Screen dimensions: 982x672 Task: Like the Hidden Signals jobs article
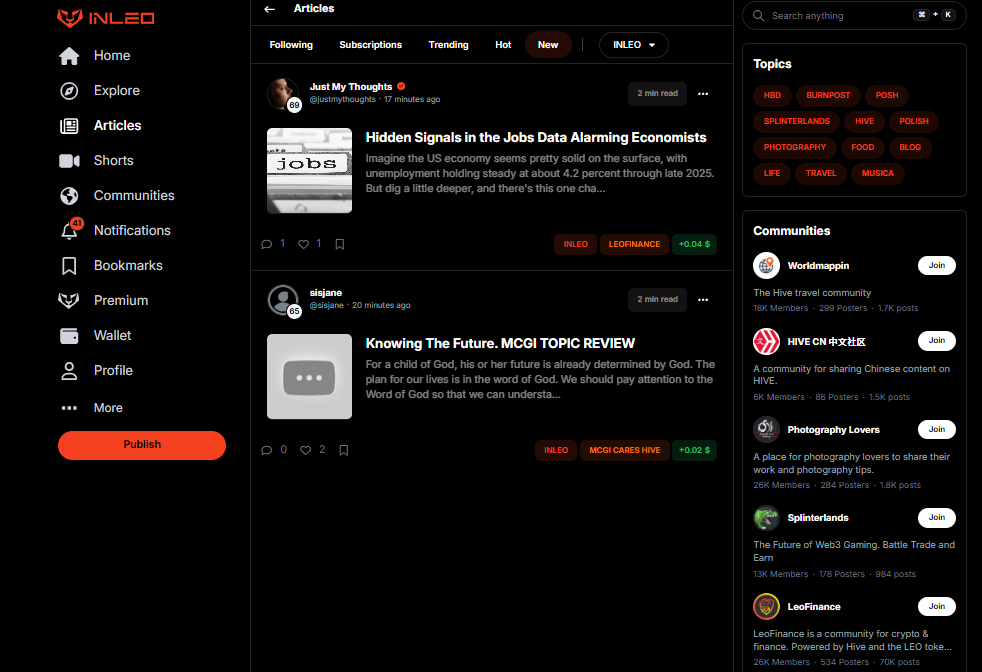pos(304,244)
